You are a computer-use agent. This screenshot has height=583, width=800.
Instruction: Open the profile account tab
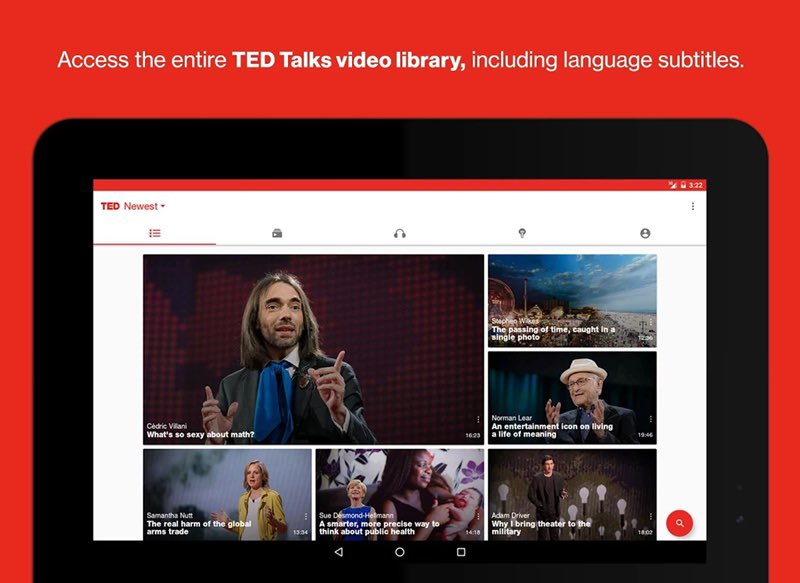click(645, 233)
